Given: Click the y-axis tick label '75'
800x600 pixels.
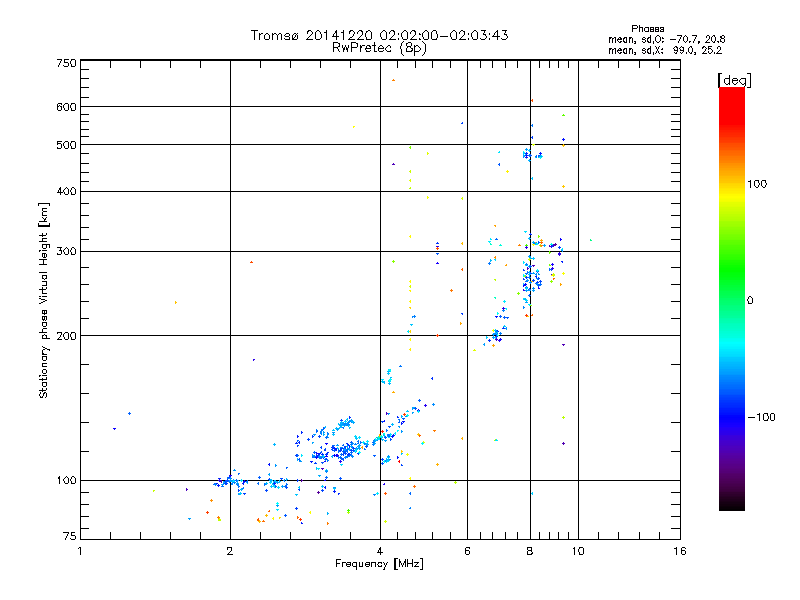Looking at the screenshot, I should point(70,536).
